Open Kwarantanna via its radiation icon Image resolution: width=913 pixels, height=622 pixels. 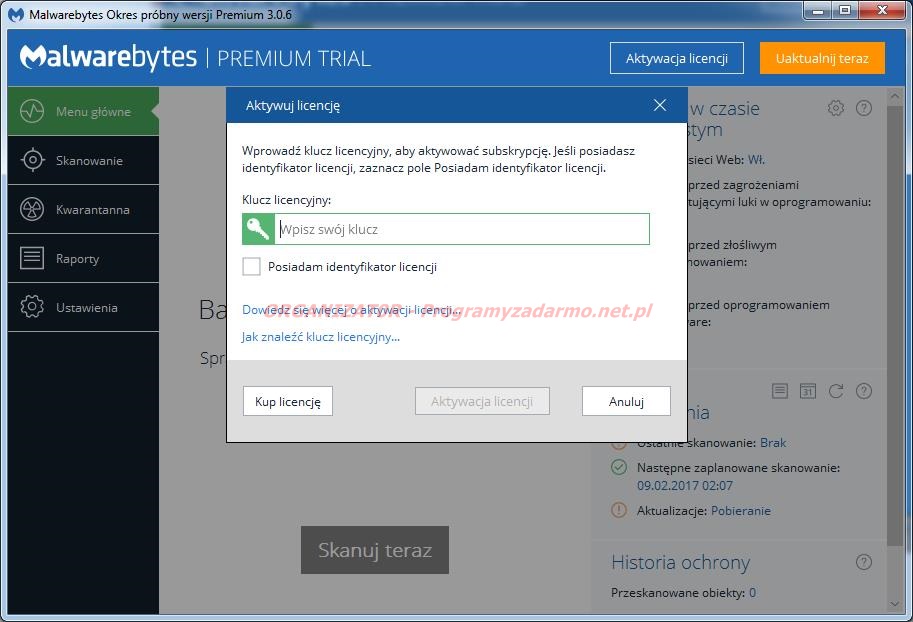coord(33,209)
